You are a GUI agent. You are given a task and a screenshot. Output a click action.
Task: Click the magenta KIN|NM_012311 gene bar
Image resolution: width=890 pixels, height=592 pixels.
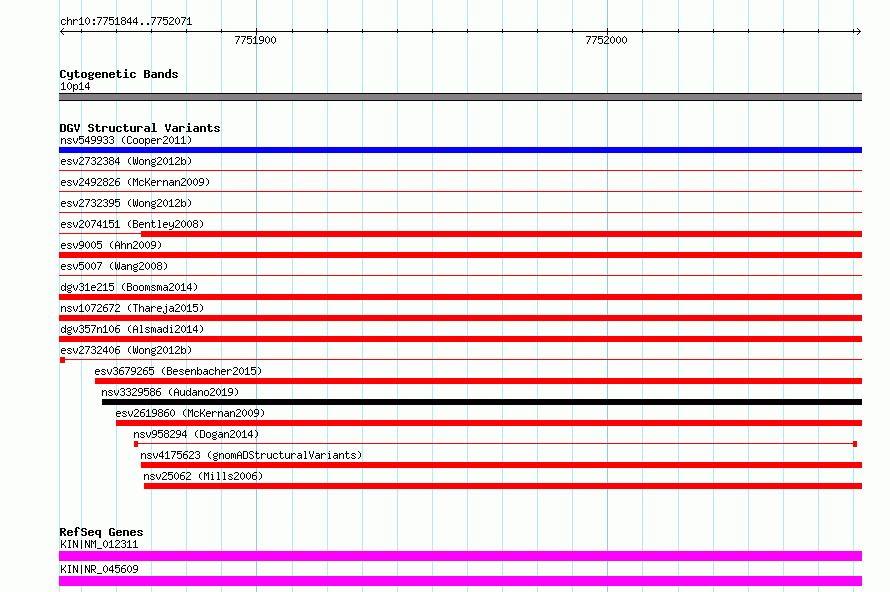click(460, 556)
